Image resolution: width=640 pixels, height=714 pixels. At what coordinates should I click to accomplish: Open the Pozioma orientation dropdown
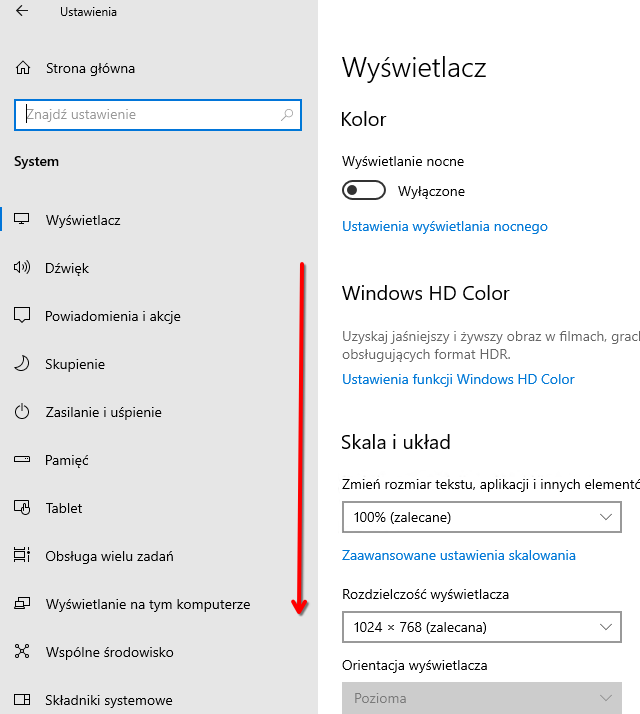pos(481,698)
